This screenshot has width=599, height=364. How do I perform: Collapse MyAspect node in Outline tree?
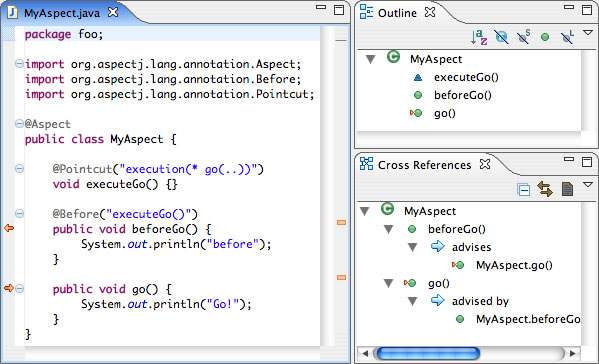coord(370,59)
